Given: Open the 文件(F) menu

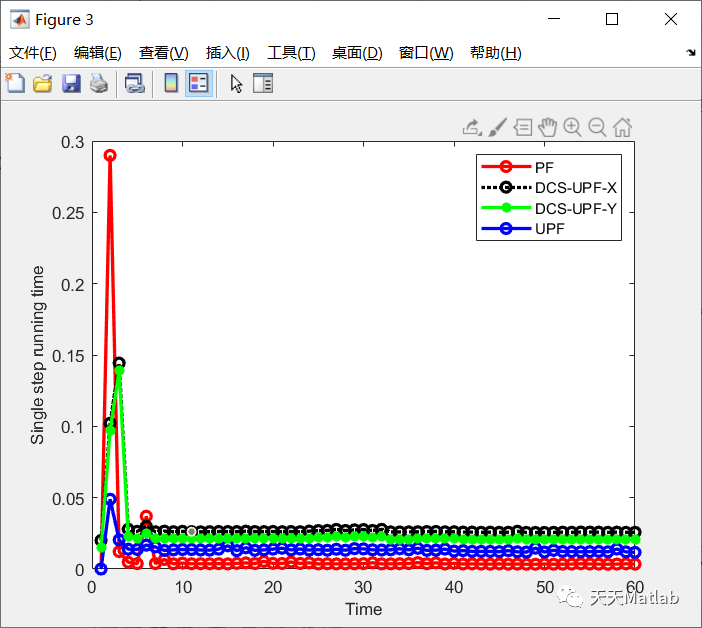Looking at the screenshot, I should 33,53.
